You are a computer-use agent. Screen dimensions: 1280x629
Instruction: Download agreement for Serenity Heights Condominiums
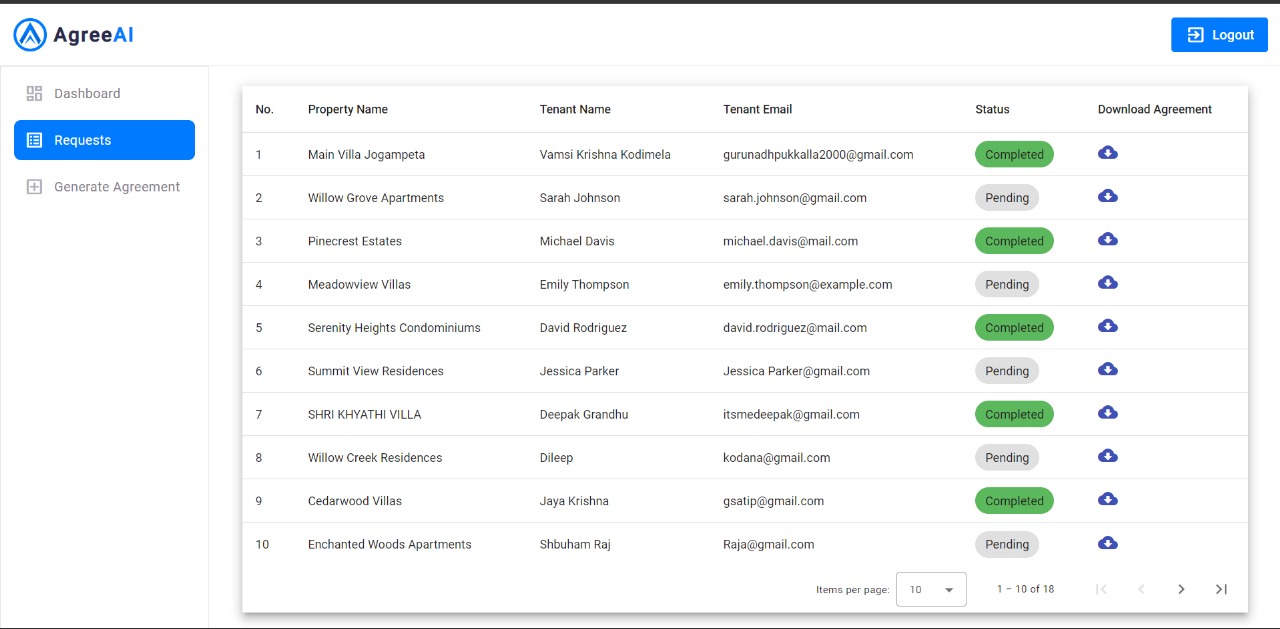coord(1108,326)
